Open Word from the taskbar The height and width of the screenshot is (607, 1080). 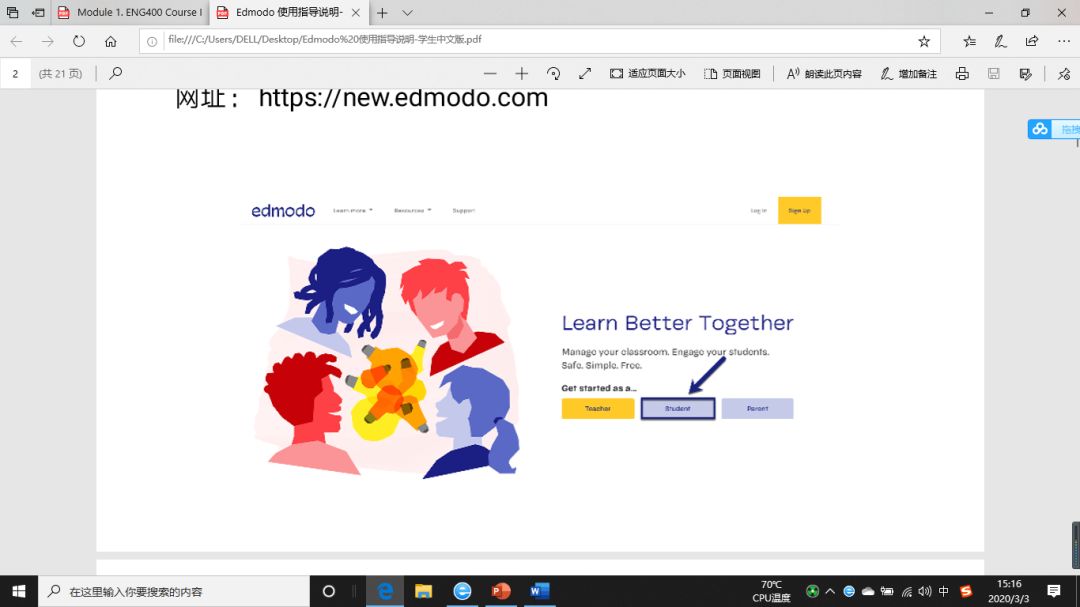pyautogui.click(x=539, y=591)
